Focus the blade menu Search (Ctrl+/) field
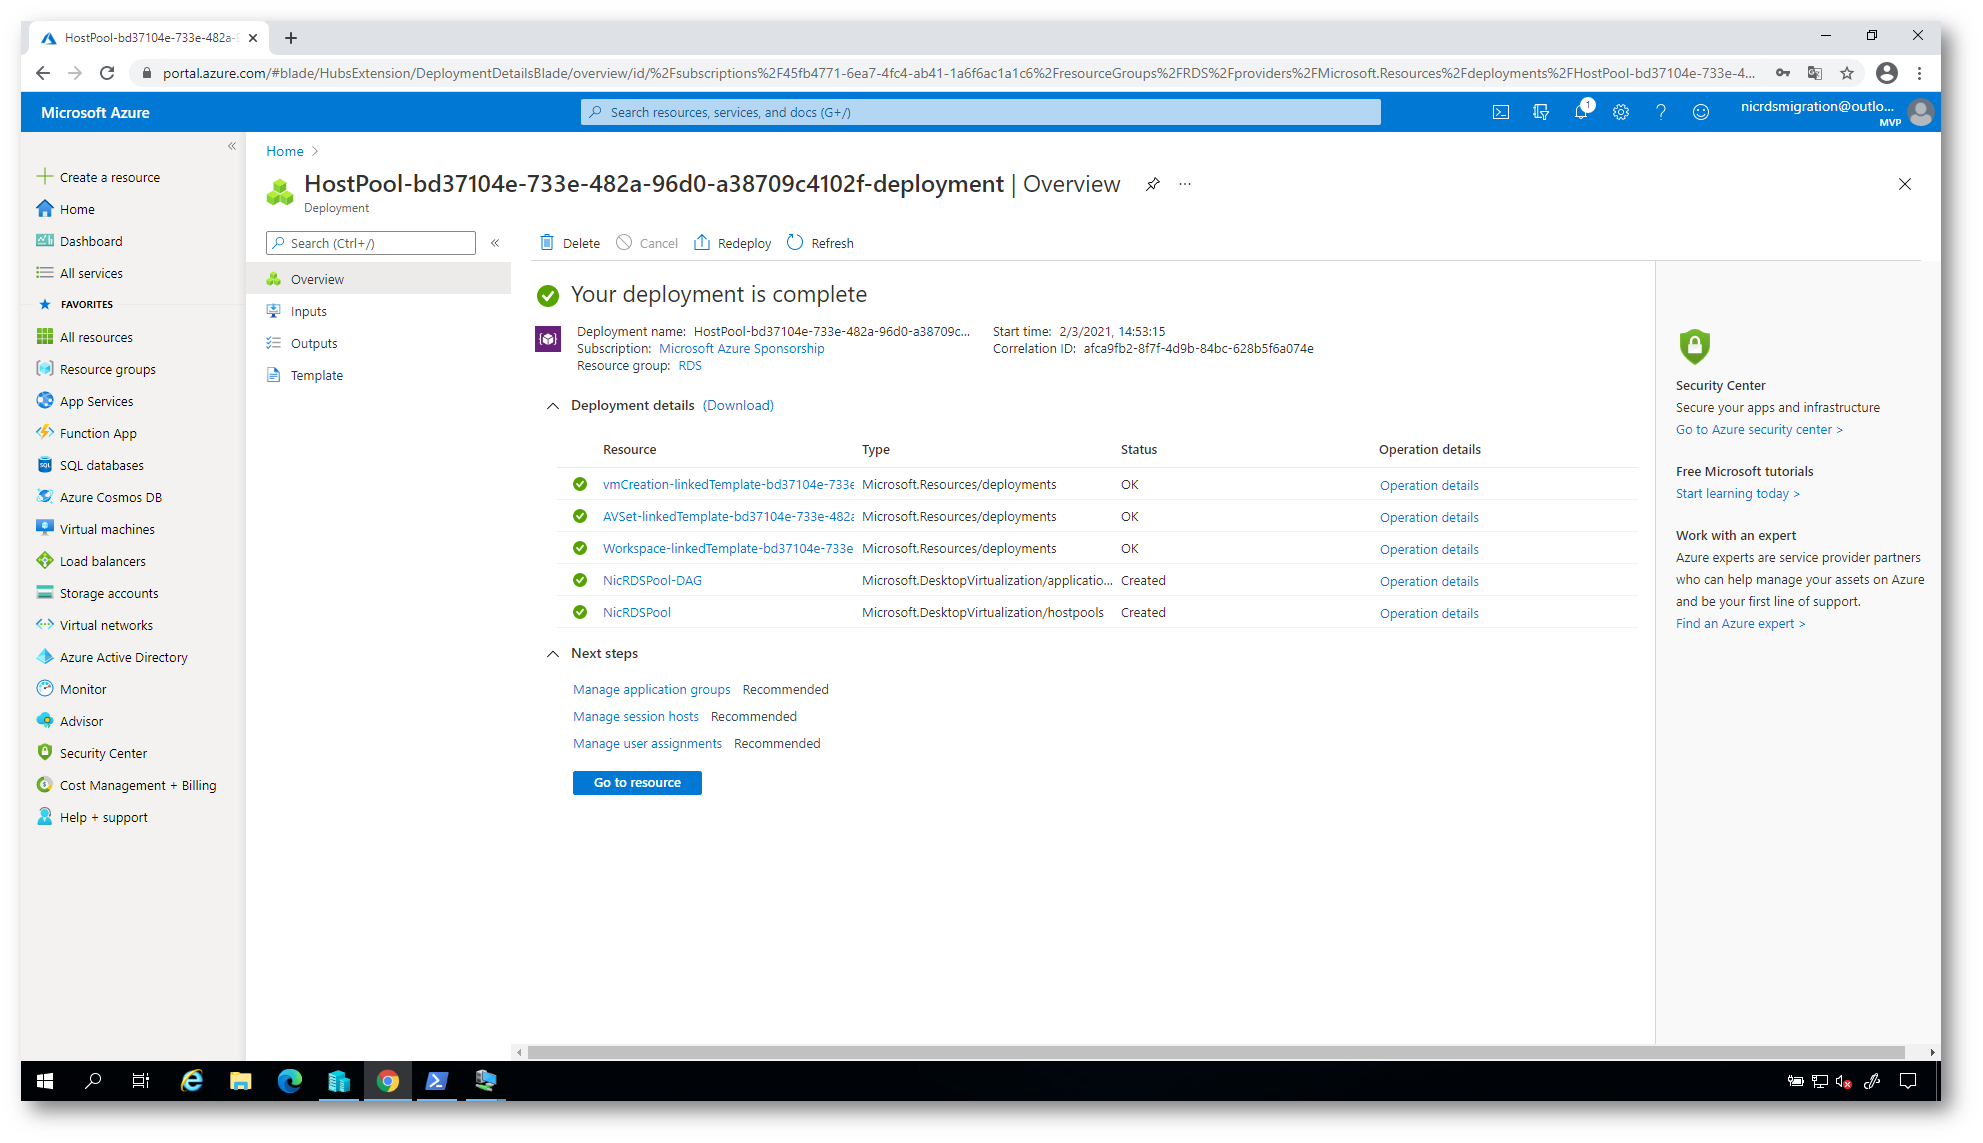Image resolution: width=1983 pixels, height=1143 pixels. coord(371,243)
